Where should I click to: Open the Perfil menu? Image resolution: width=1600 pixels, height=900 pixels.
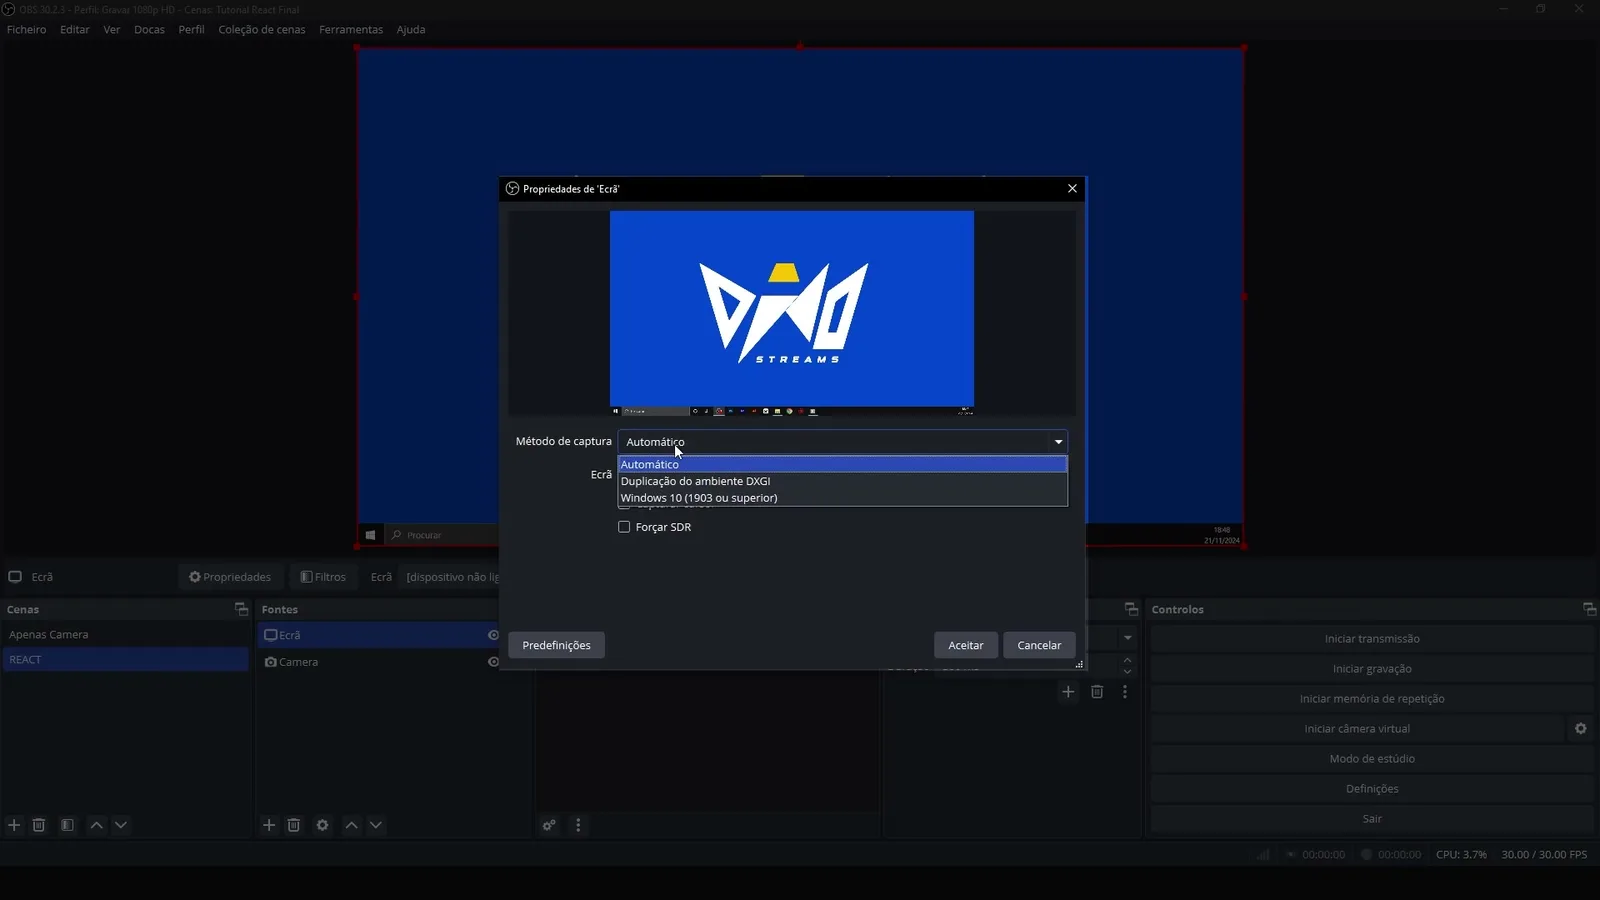pos(191,29)
